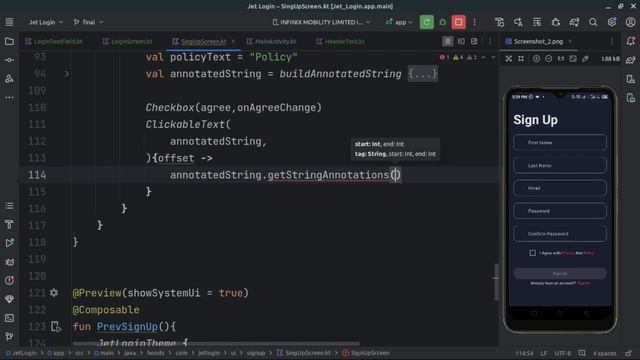Viewport: 640px width, 360px height.
Task: Click run gutter icon beside PrevSignUp
Action: 56,326
